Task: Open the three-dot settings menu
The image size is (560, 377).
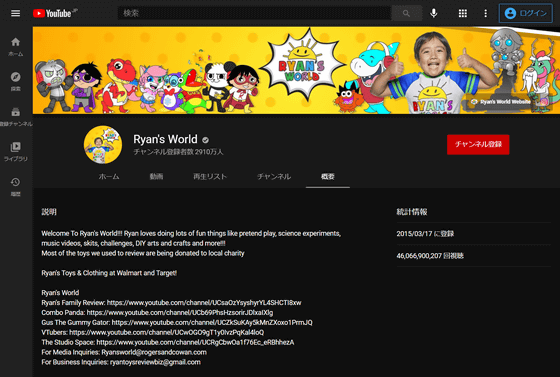Action: (485, 13)
